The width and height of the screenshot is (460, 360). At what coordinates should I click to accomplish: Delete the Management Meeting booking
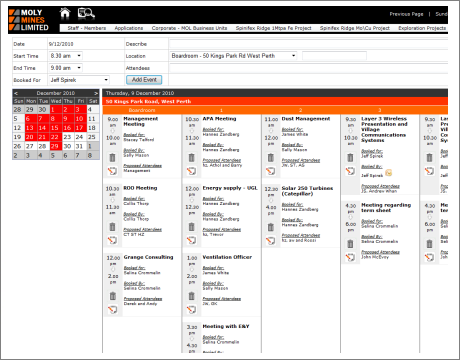[112, 157]
